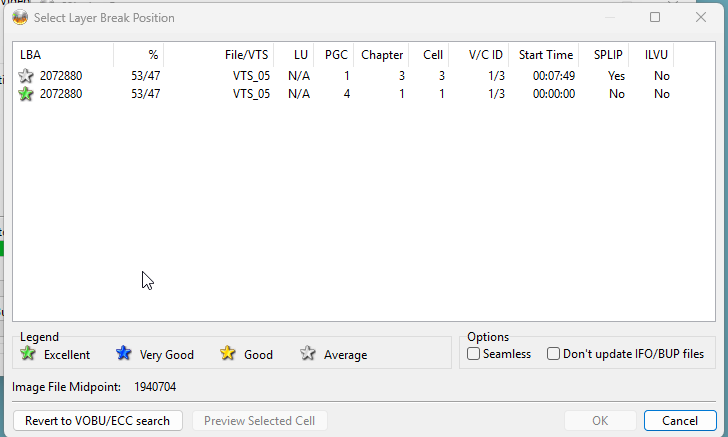Image resolution: width=728 pixels, height=437 pixels.
Task: Click the ILVU column header
Action: click(656, 55)
